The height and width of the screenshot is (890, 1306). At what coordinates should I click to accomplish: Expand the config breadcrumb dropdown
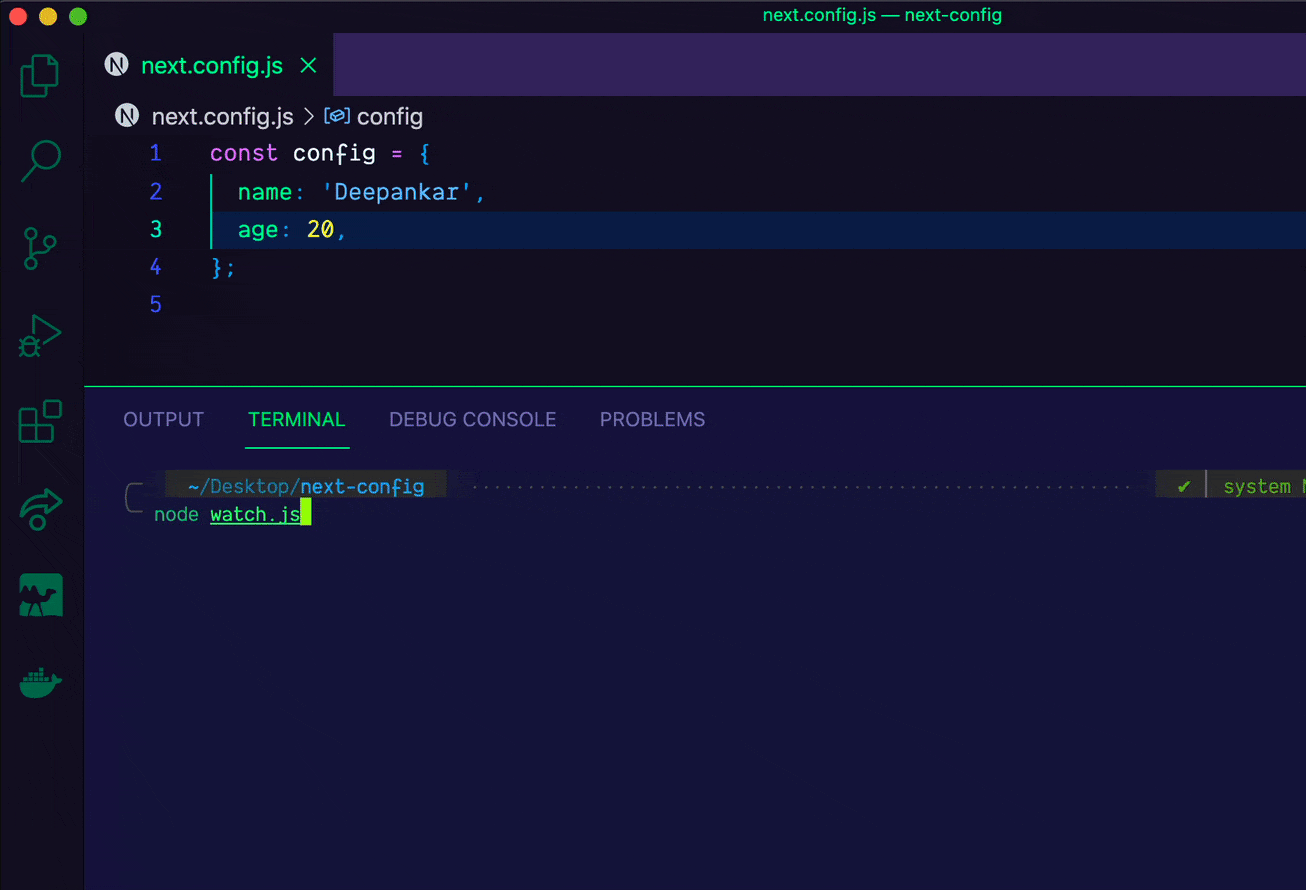390,116
